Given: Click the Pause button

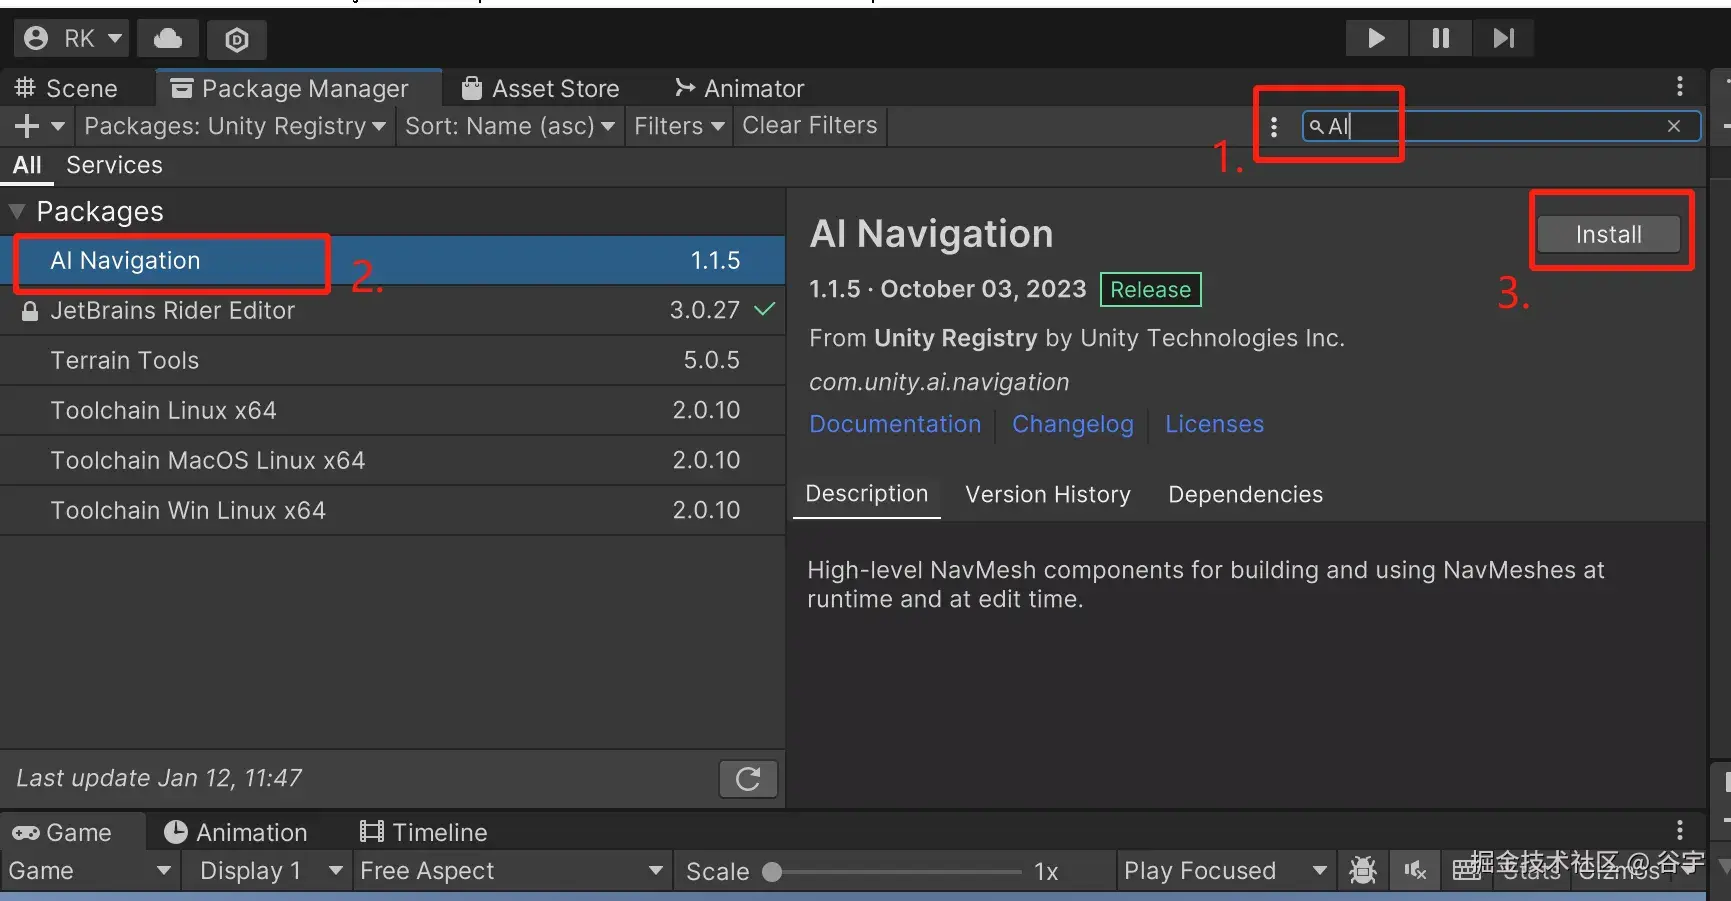Looking at the screenshot, I should 1440,38.
